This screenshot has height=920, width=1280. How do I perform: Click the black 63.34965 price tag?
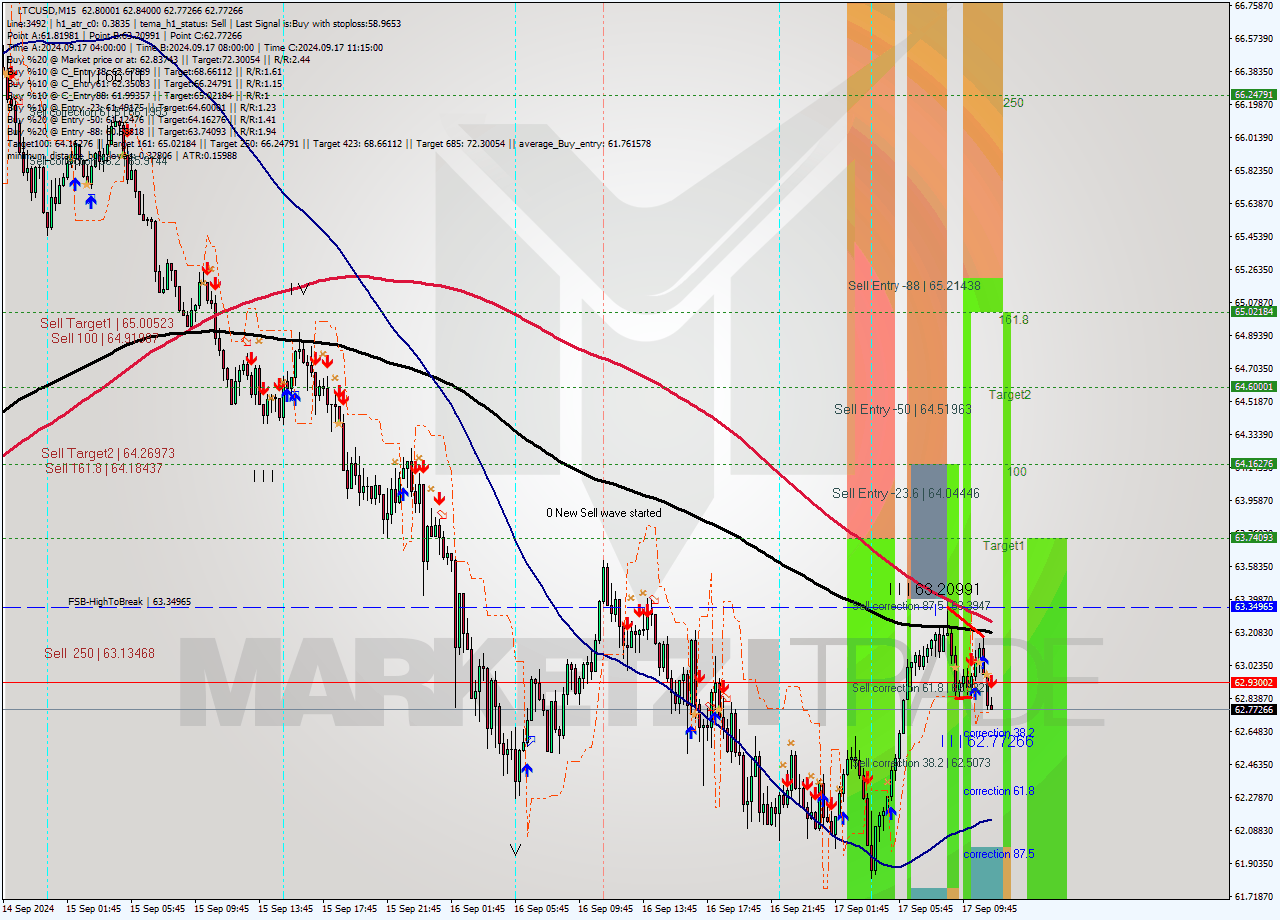click(x=1254, y=607)
